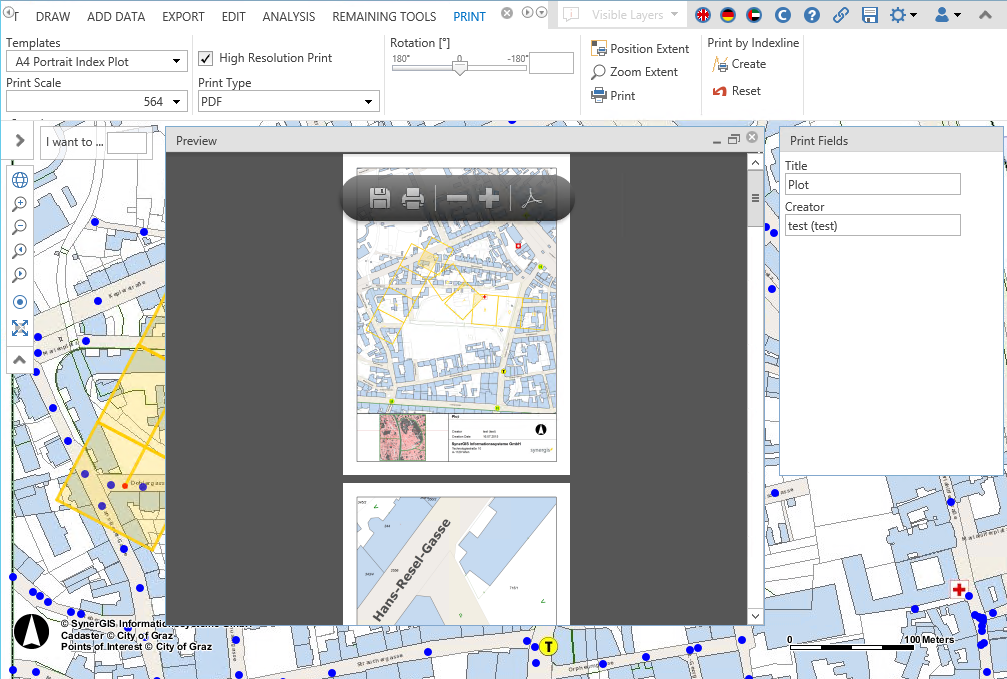
Task: Collapse the left map toolbar with the chevron
Action: (19, 358)
